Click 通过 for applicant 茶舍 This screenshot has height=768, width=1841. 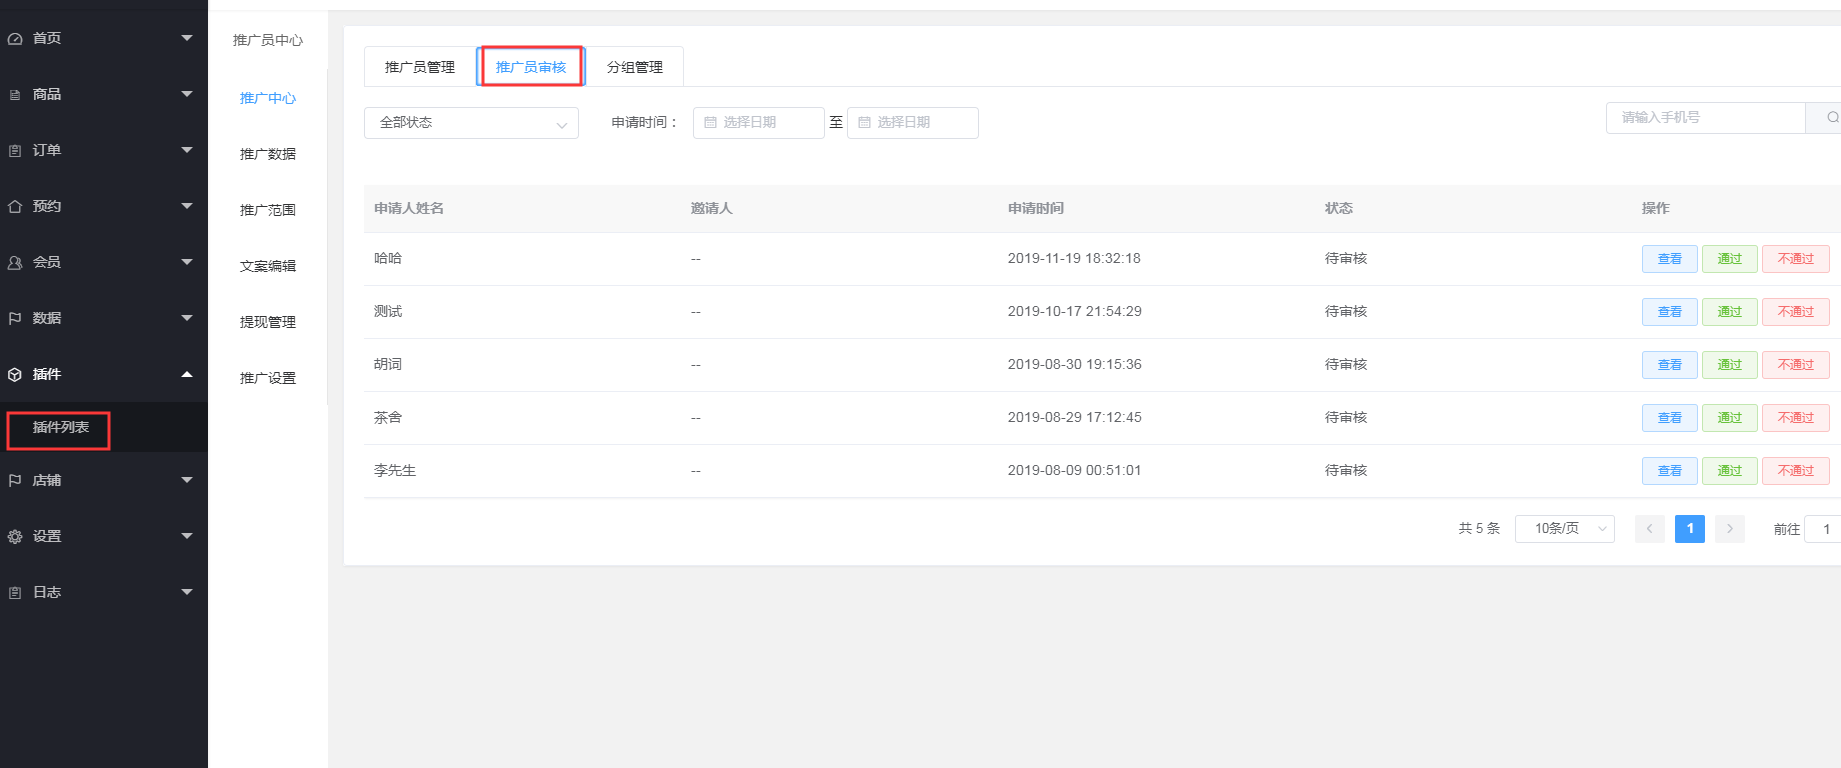click(1730, 418)
